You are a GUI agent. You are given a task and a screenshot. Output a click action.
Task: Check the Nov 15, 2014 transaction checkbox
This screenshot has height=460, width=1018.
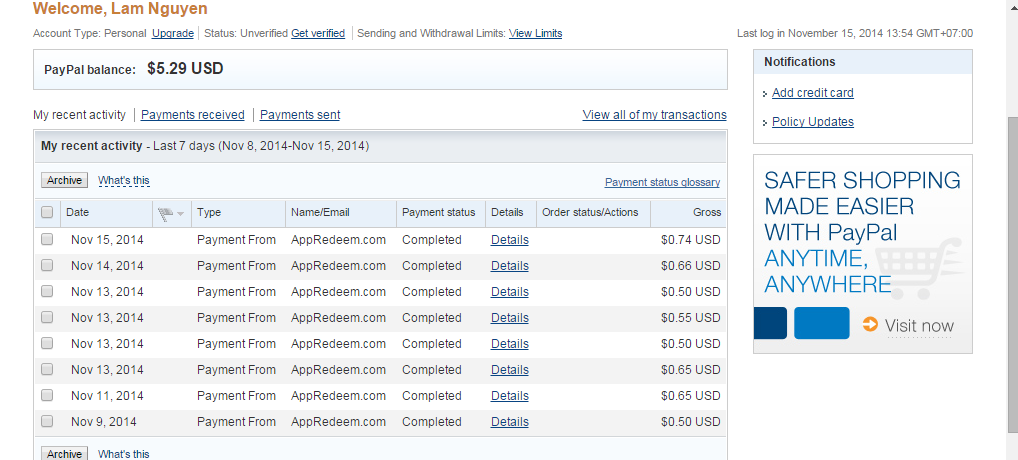pos(47,240)
